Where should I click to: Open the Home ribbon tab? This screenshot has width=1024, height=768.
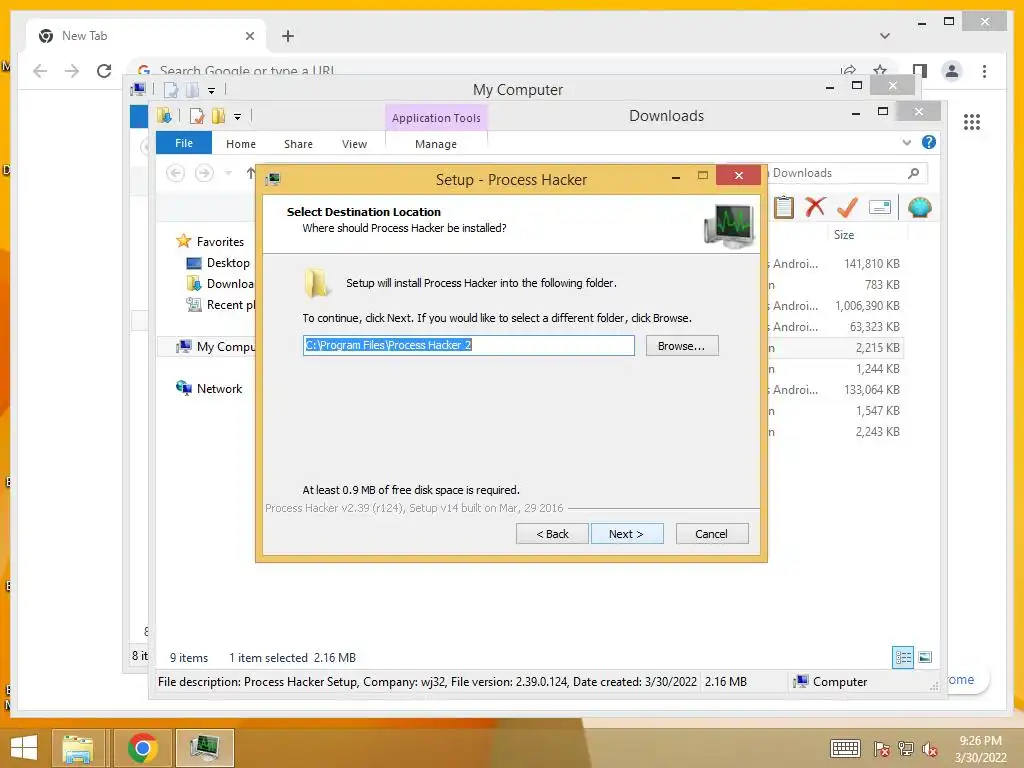pyautogui.click(x=241, y=144)
